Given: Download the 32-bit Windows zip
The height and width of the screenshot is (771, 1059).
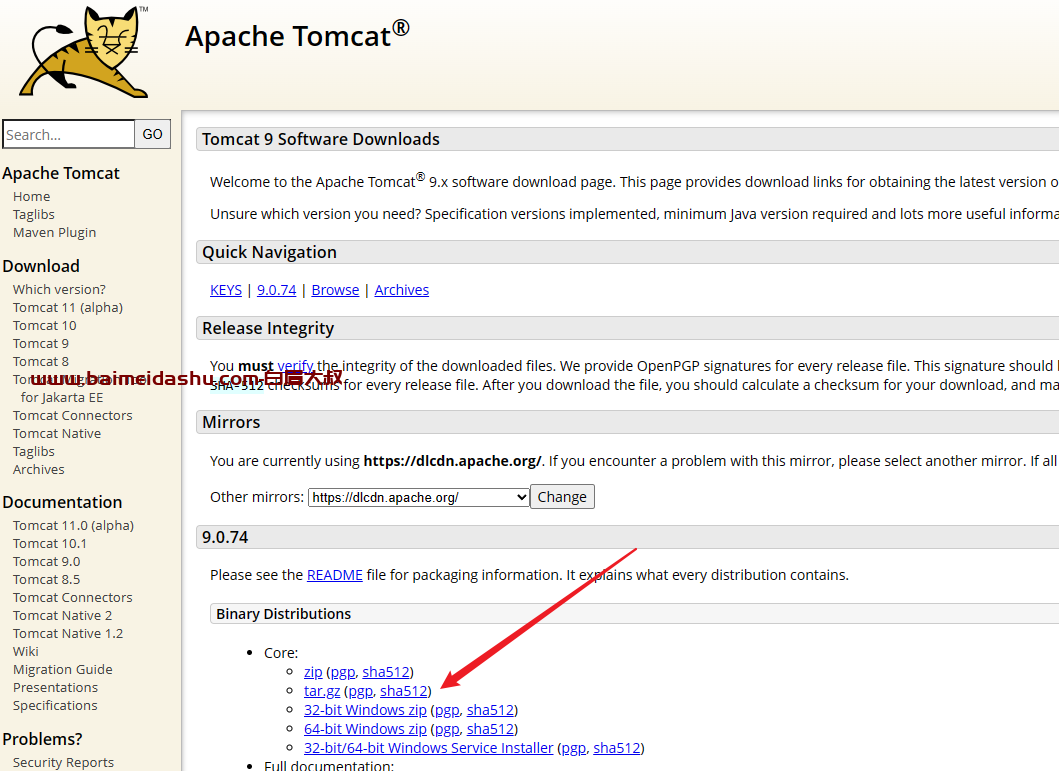Looking at the screenshot, I should tap(365, 710).
